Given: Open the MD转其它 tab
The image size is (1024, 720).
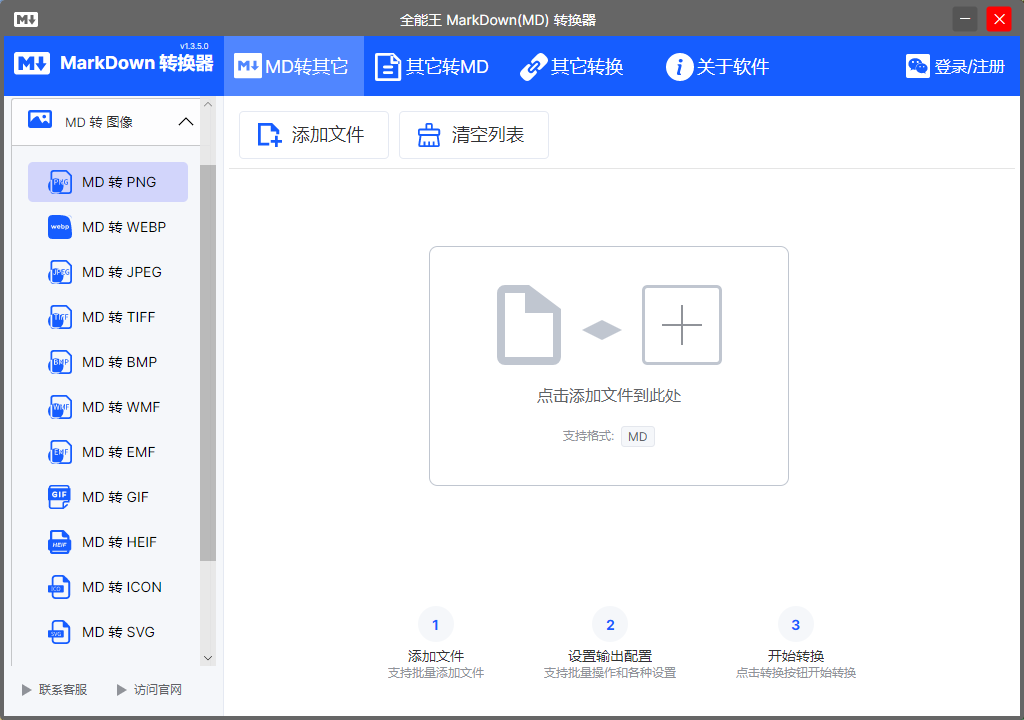Looking at the screenshot, I should point(294,66).
